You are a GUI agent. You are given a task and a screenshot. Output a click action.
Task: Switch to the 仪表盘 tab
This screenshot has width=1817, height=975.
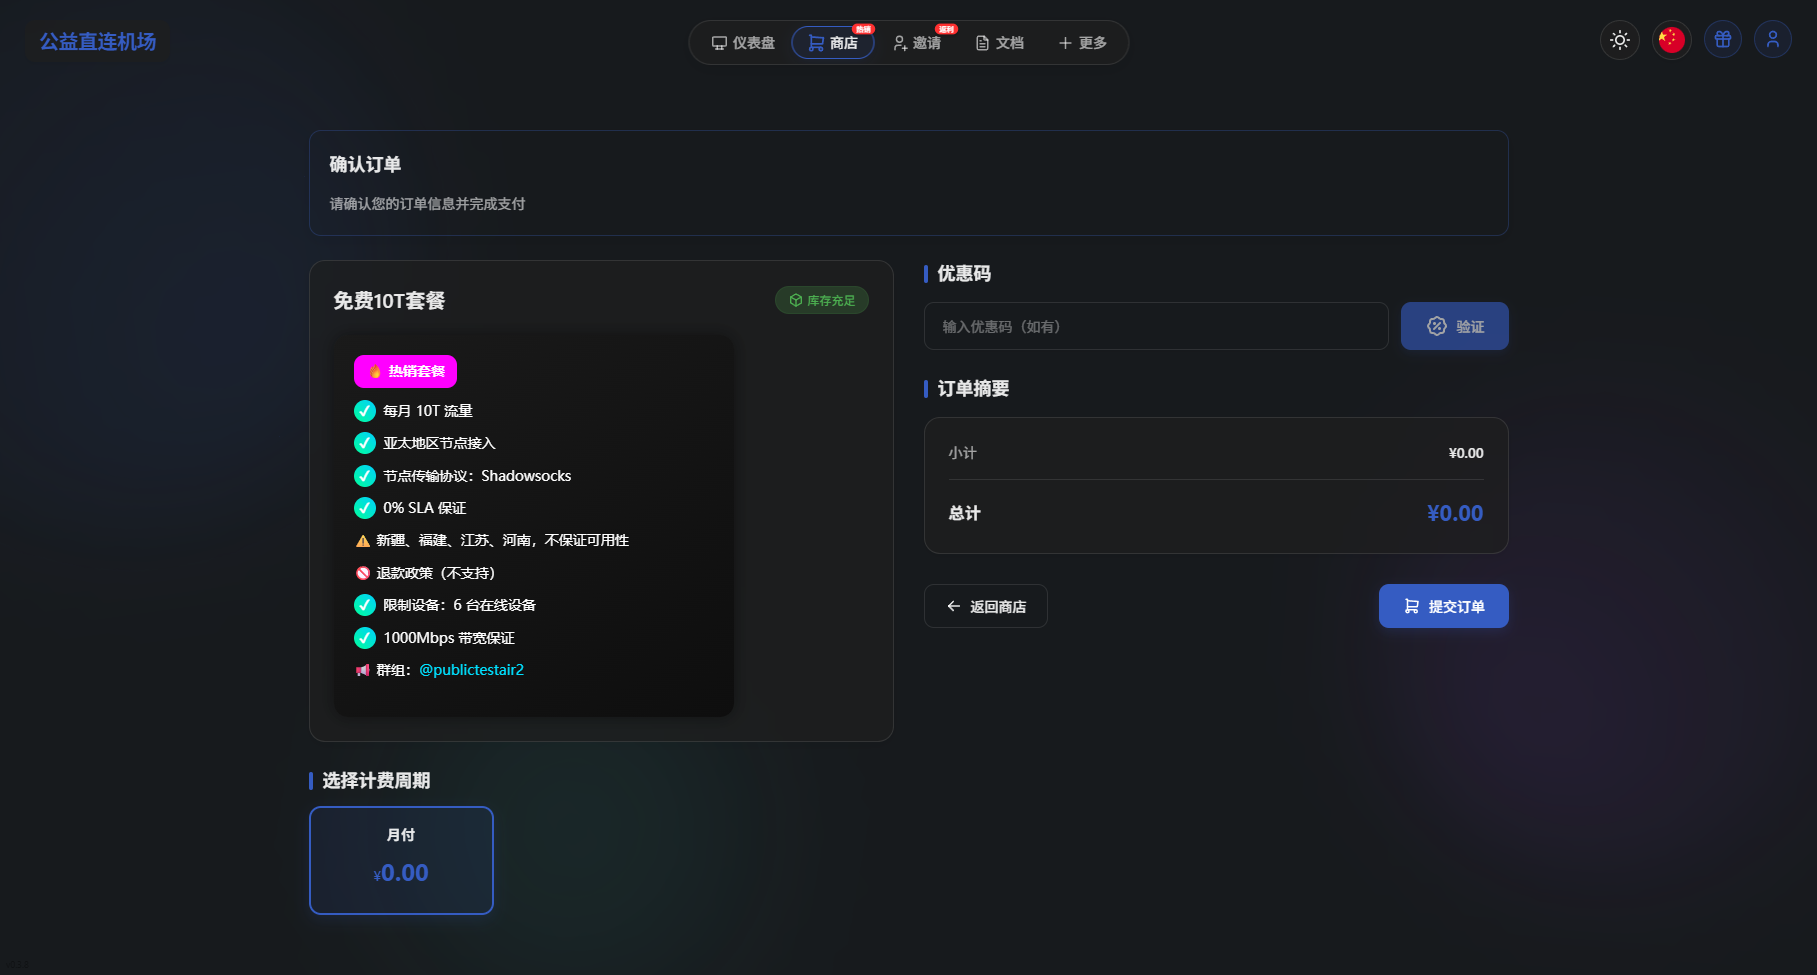coord(742,42)
